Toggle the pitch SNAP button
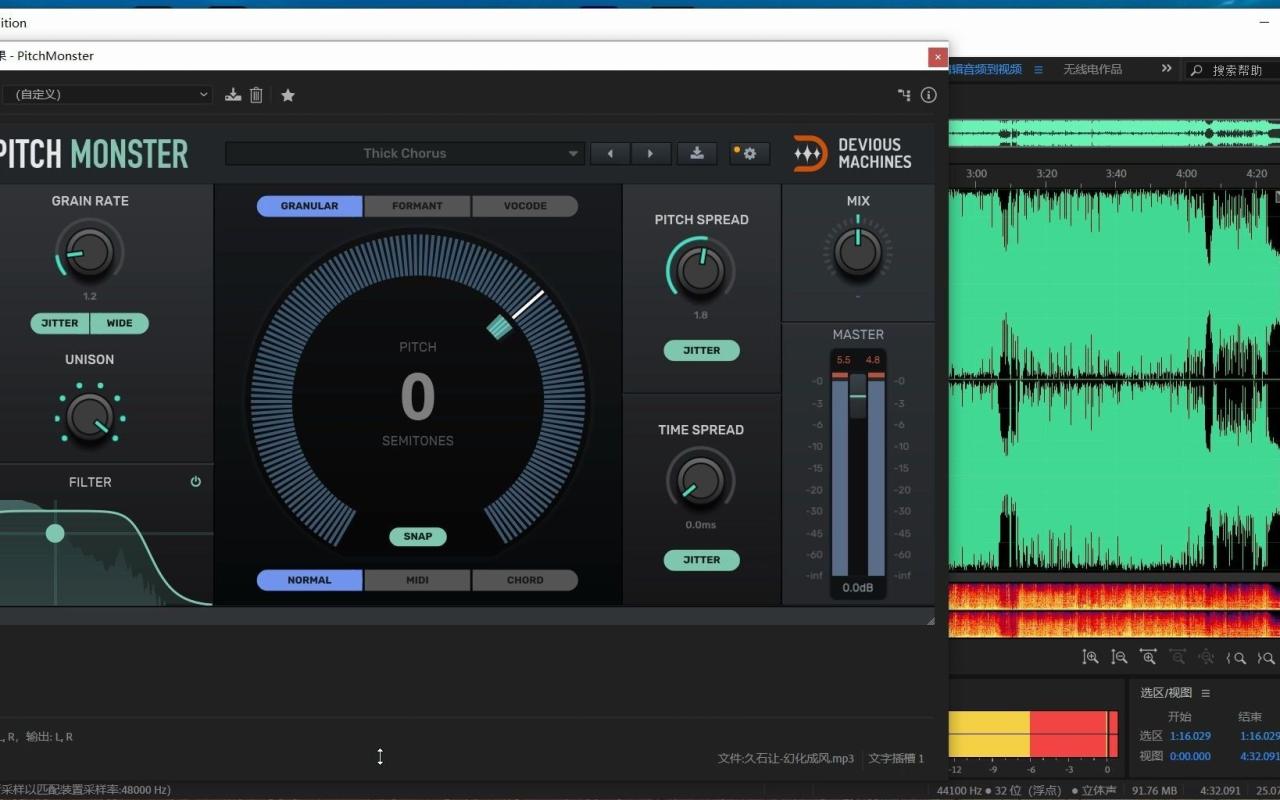This screenshot has height=800, width=1280. click(x=418, y=536)
